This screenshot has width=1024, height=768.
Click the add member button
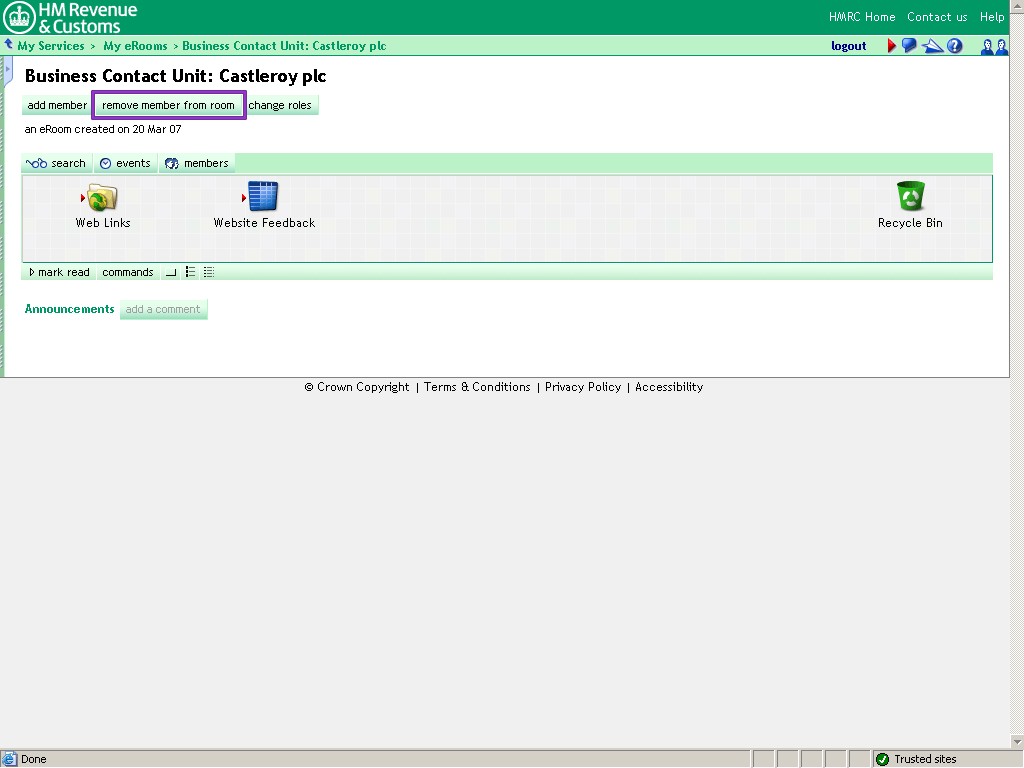click(x=57, y=105)
